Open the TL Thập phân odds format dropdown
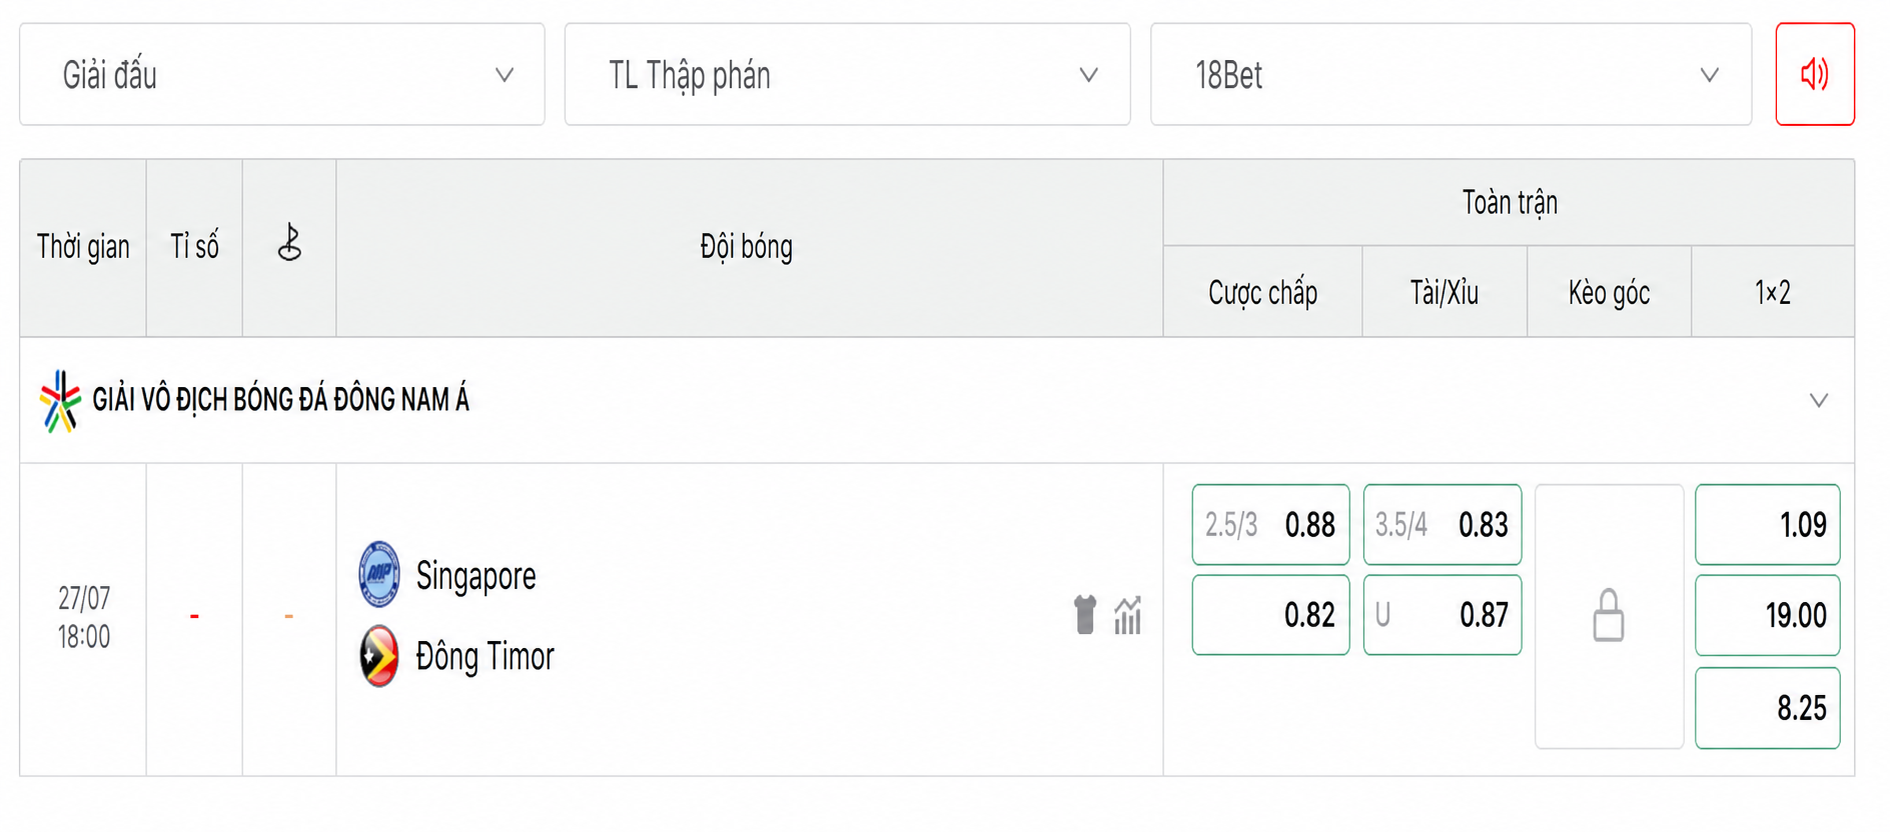This screenshot has height=832, width=1890. [847, 74]
